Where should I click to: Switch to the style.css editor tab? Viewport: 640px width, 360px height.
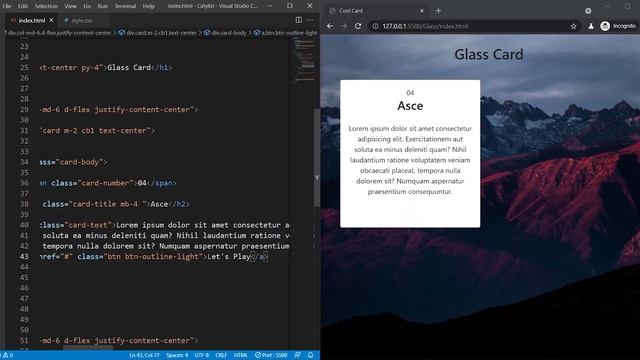[x=82, y=20]
